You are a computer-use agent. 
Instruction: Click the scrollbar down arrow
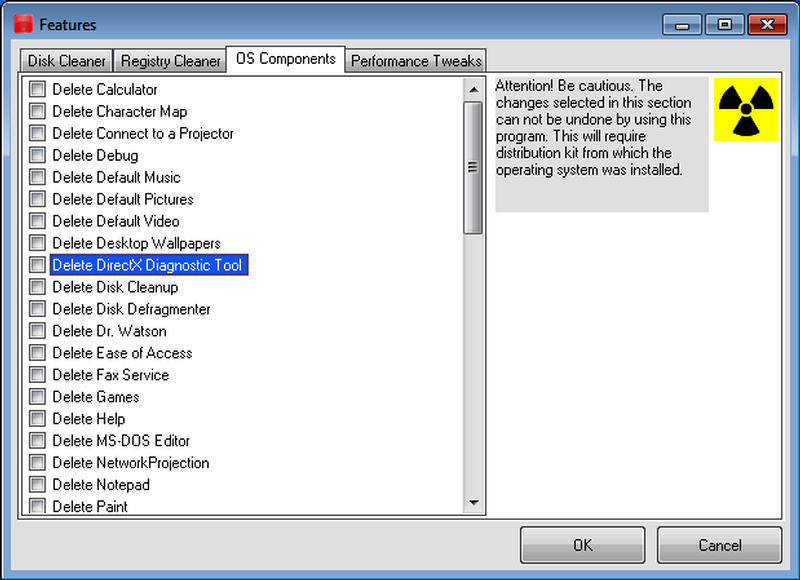474,503
